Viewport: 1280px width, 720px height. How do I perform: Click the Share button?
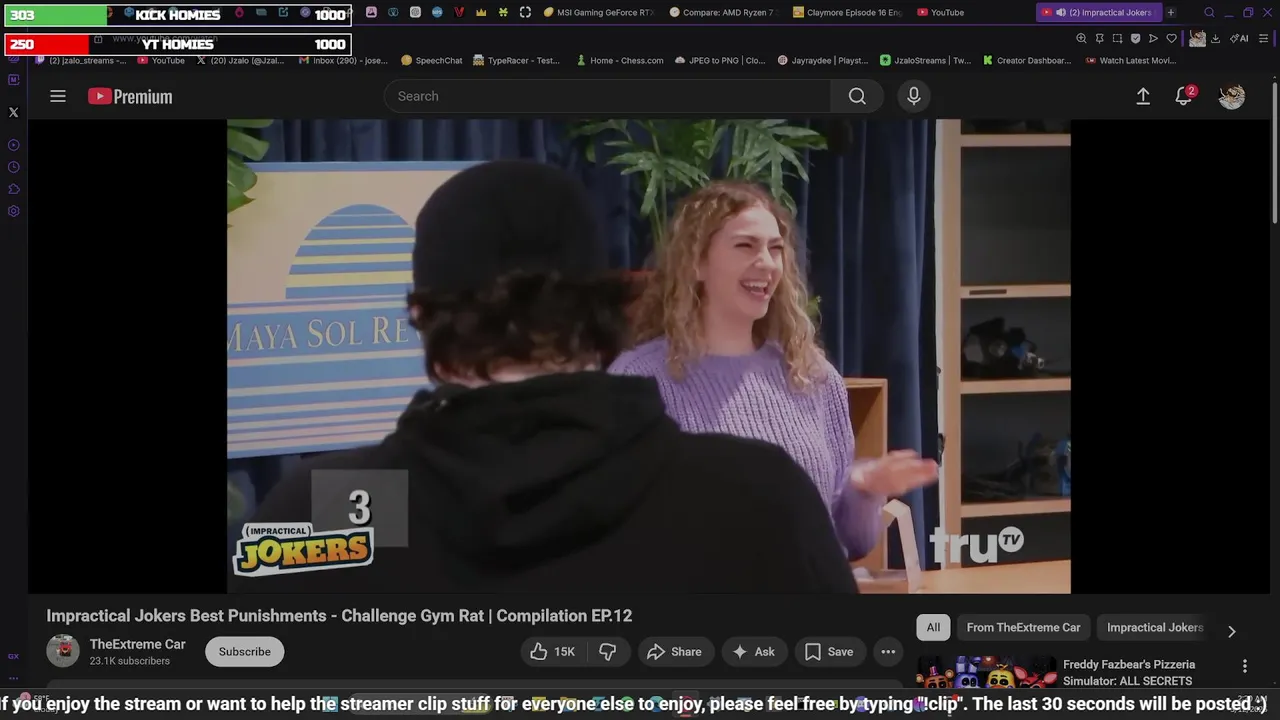[675, 652]
